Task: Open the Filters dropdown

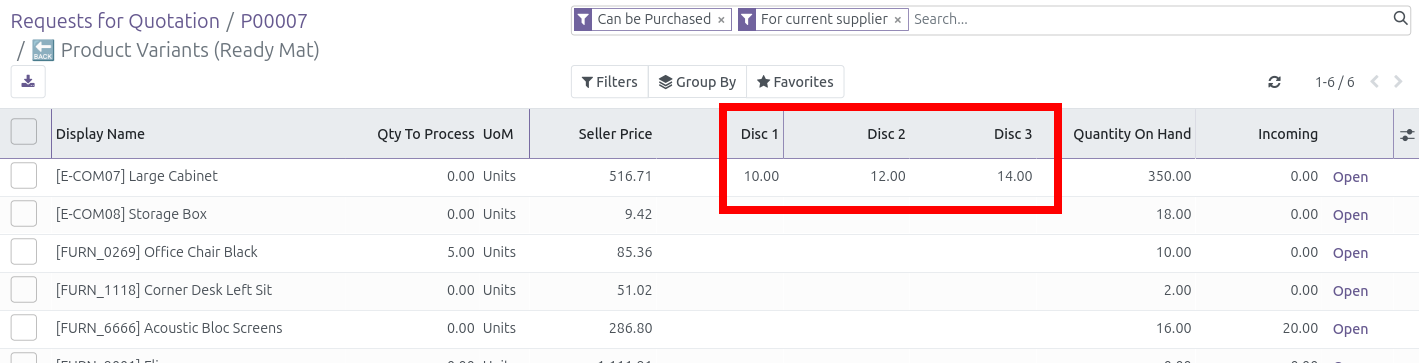Action: point(610,82)
